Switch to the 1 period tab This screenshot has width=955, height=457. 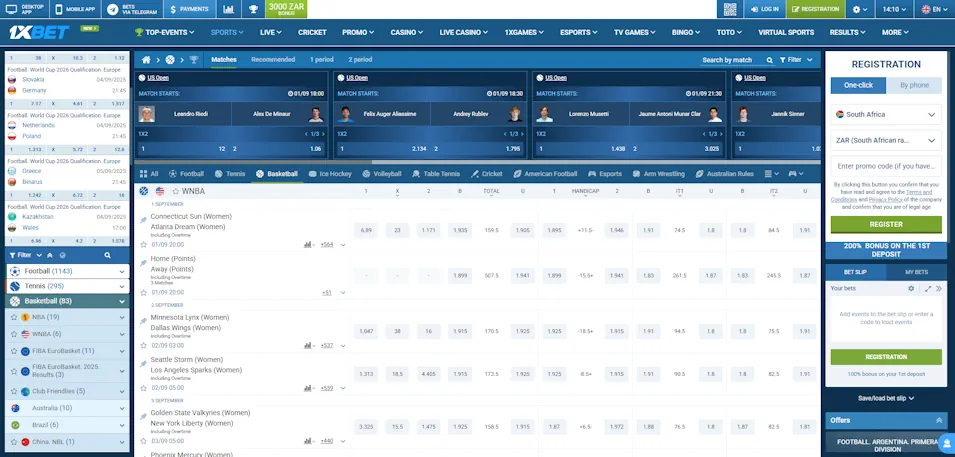(x=322, y=60)
